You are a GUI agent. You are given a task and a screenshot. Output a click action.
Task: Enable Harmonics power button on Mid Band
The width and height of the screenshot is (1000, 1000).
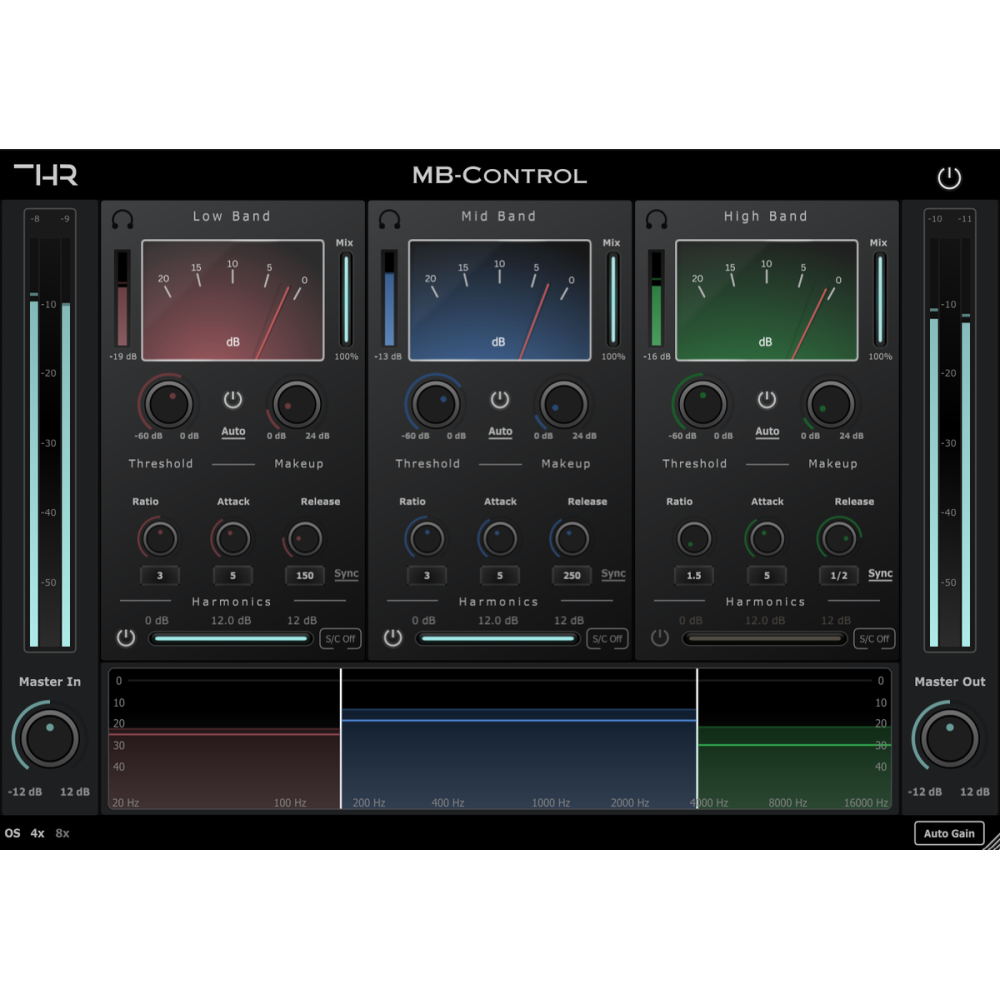tap(391, 638)
